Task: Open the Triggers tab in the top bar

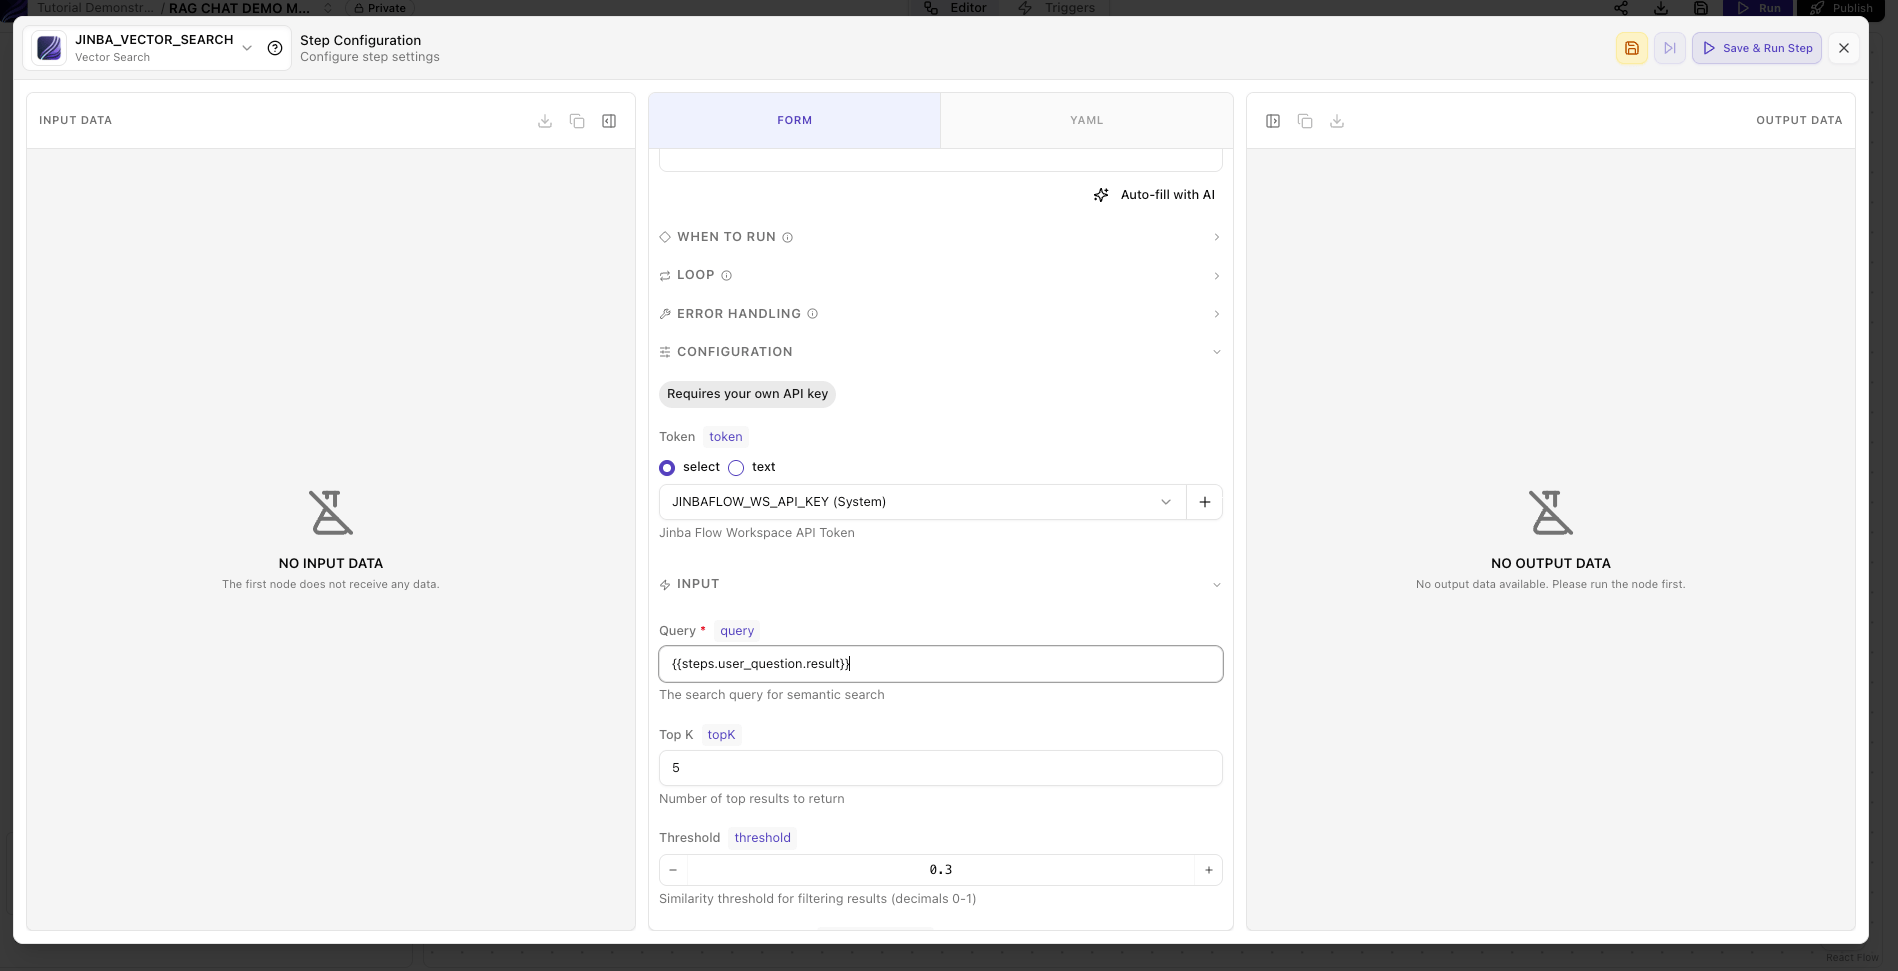Action: [1057, 8]
